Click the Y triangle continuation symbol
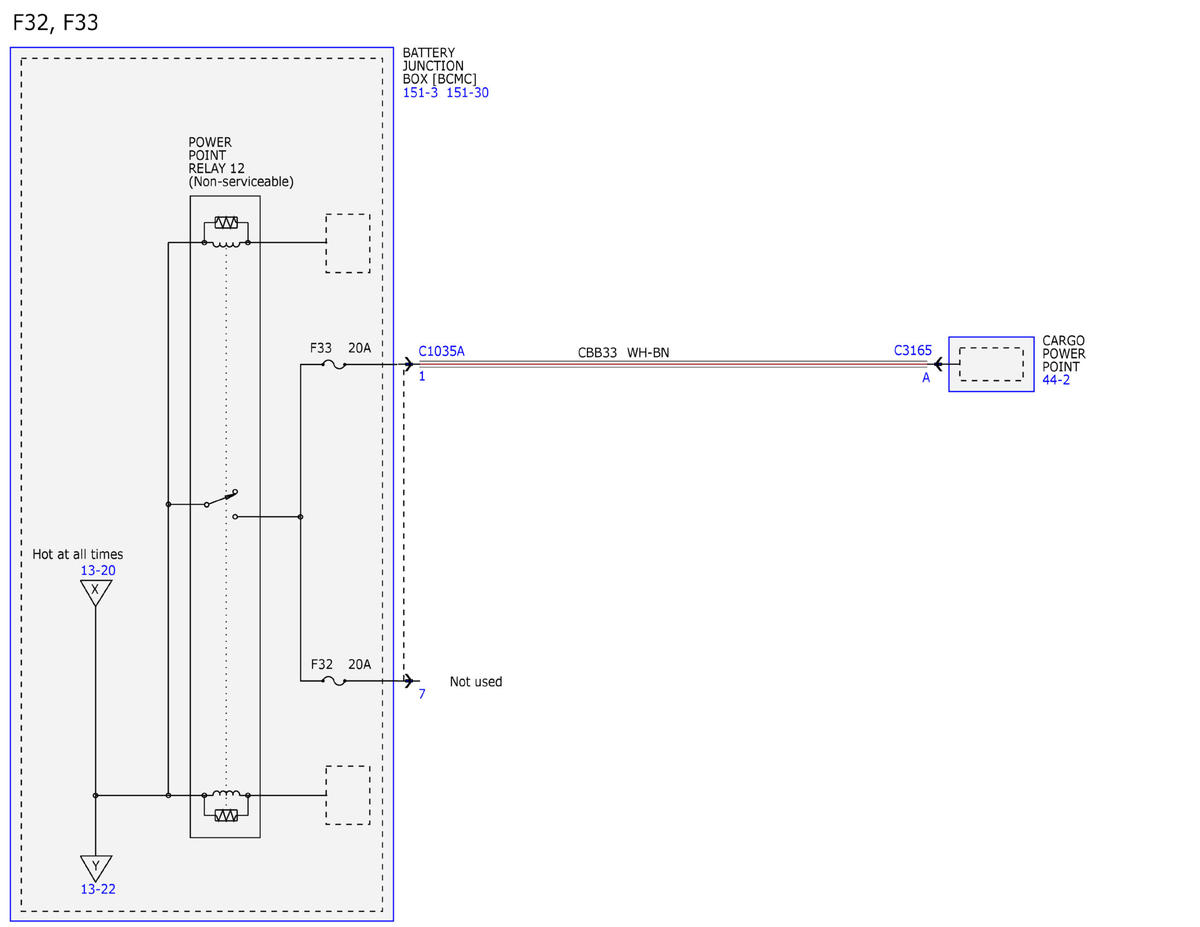 tap(95, 866)
